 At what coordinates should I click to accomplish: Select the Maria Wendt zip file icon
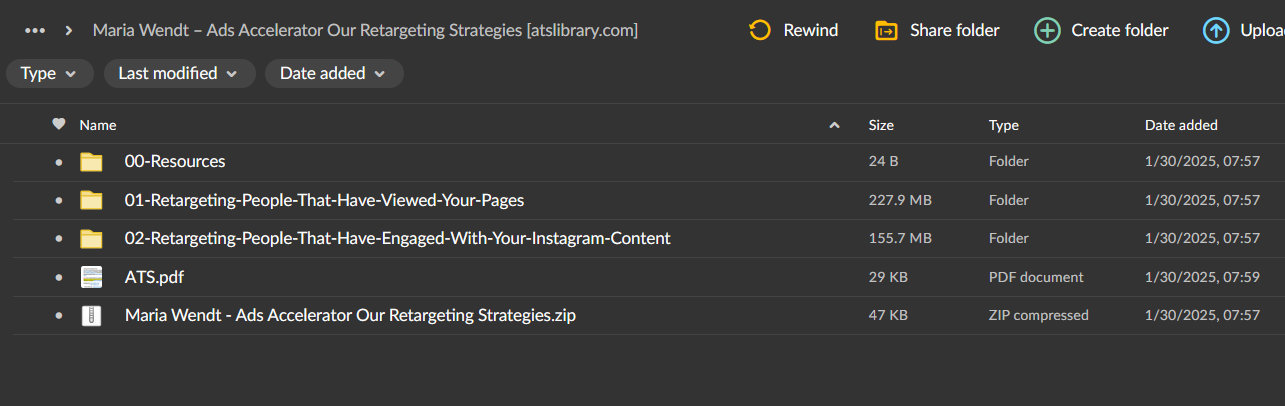[92, 316]
